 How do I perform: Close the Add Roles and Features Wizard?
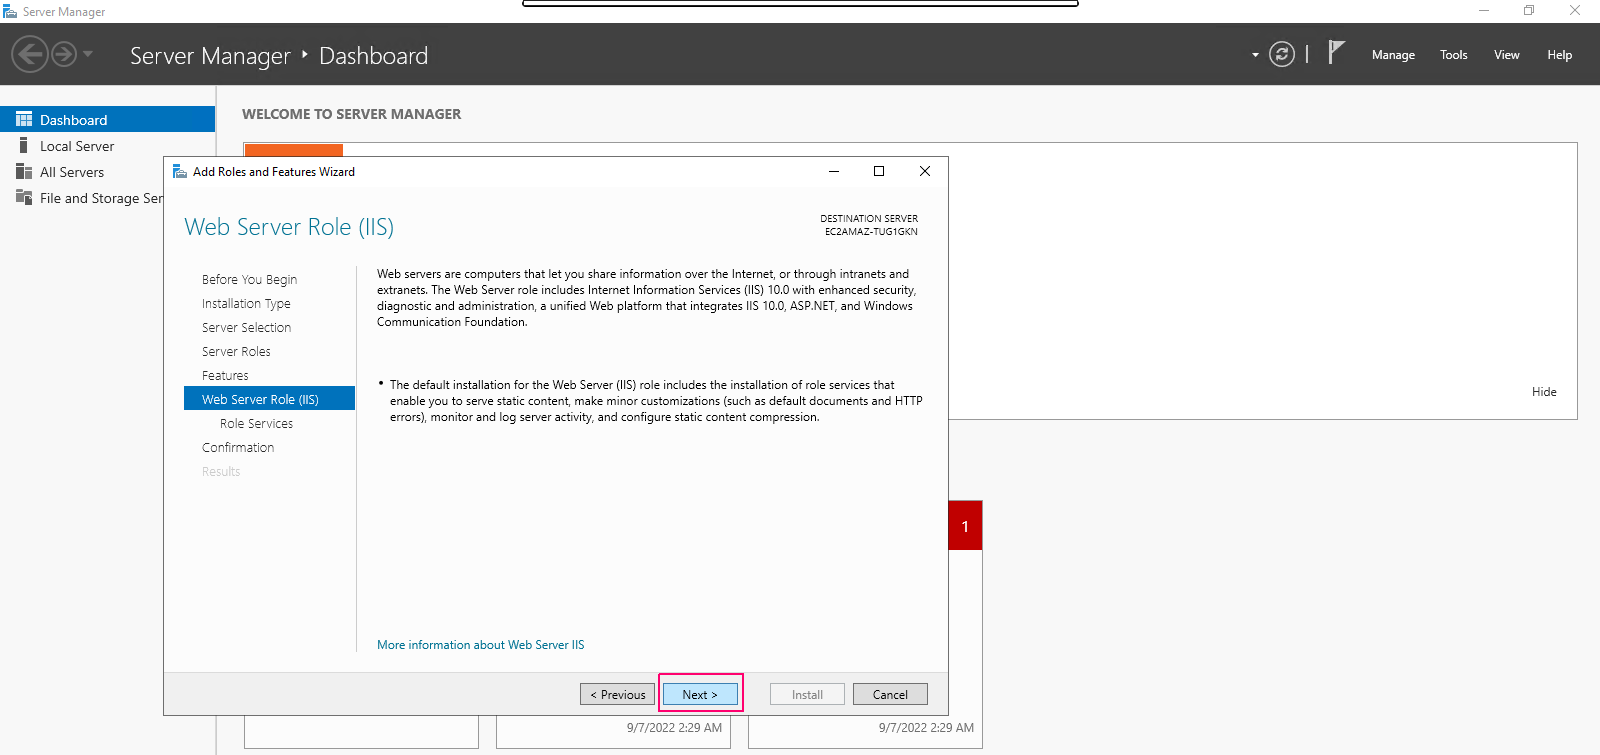pyautogui.click(x=925, y=171)
